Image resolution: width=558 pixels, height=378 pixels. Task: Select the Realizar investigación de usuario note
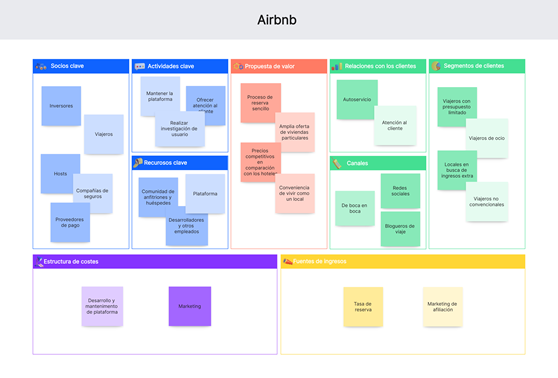click(x=180, y=129)
